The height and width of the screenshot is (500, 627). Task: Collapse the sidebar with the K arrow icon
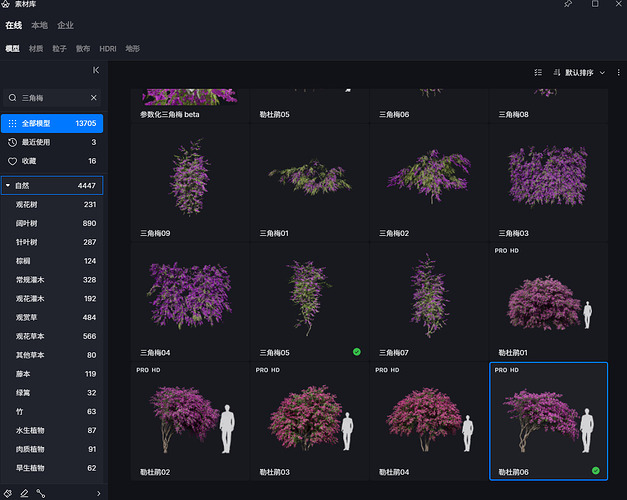tap(96, 70)
